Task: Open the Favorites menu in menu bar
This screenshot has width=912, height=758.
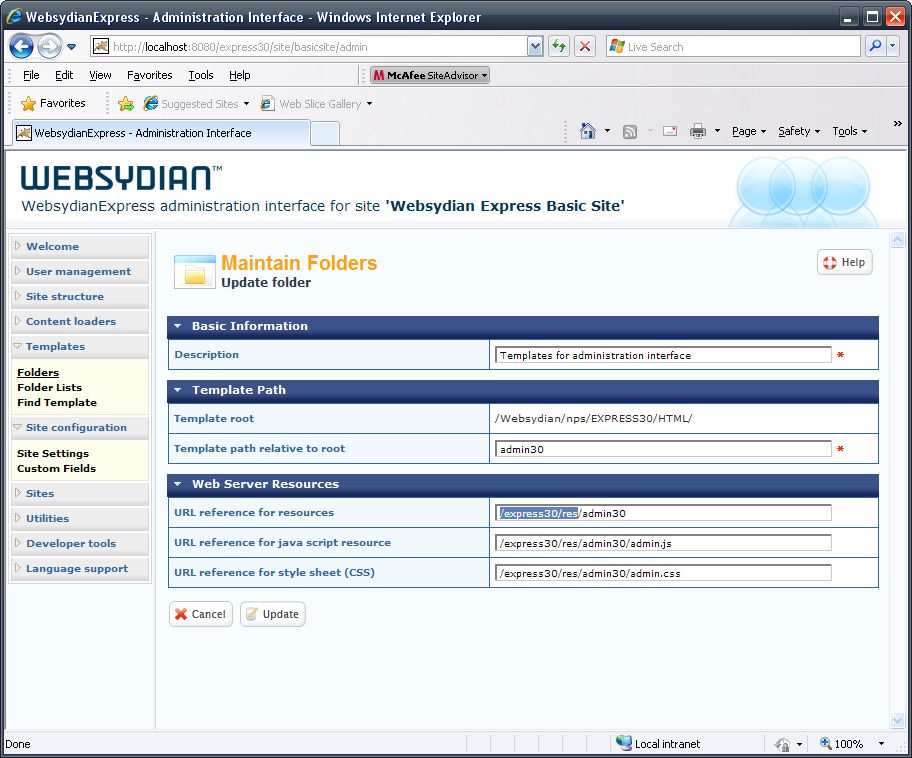Action: click(x=149, y=75)
